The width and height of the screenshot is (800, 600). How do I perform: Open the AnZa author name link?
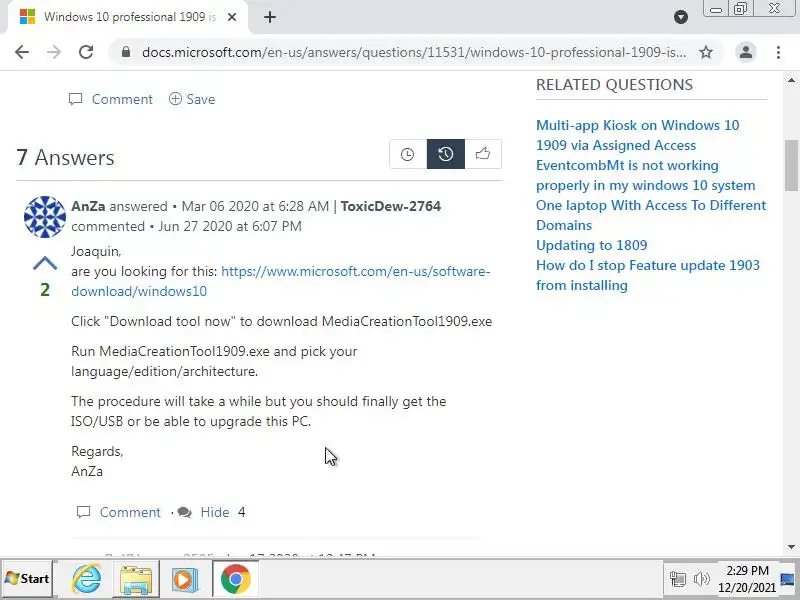tap(88, 206)
